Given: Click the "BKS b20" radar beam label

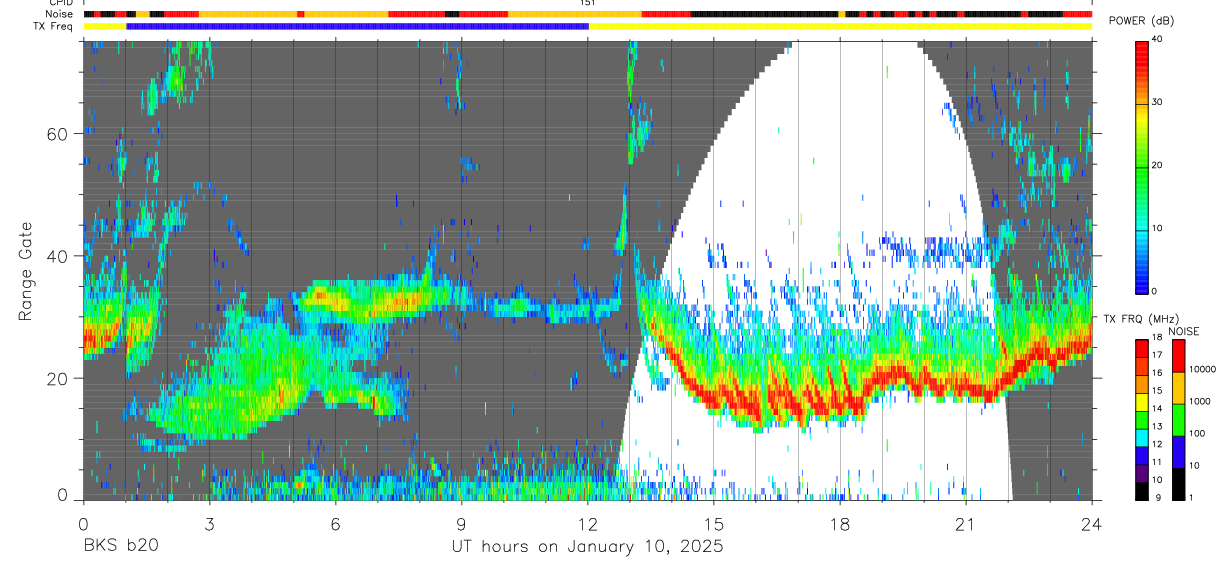Looking at the screenshot, I should [120, 547].
